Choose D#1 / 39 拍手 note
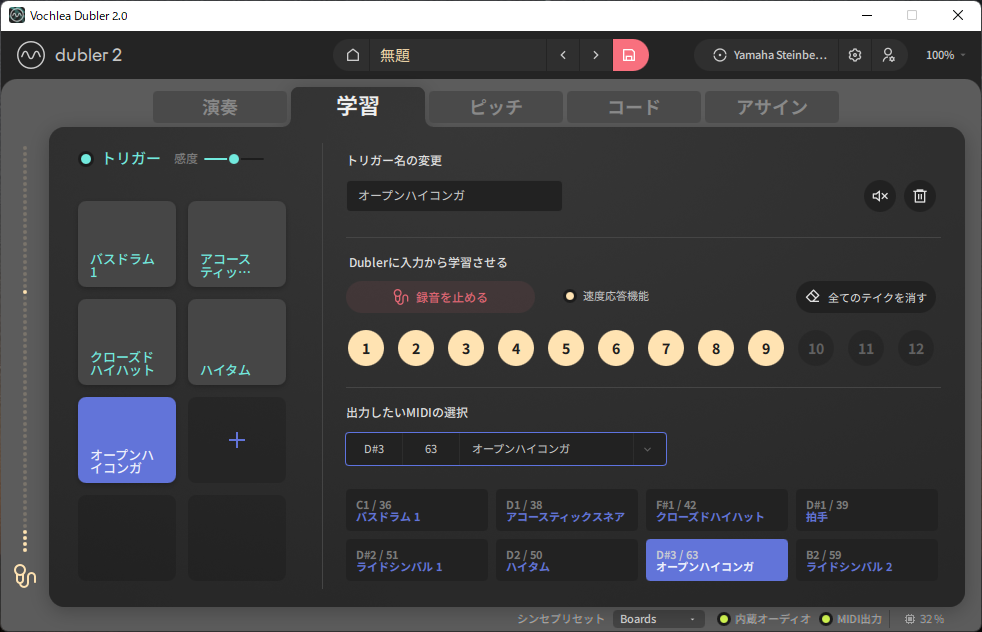 click(x=867, y=510)
